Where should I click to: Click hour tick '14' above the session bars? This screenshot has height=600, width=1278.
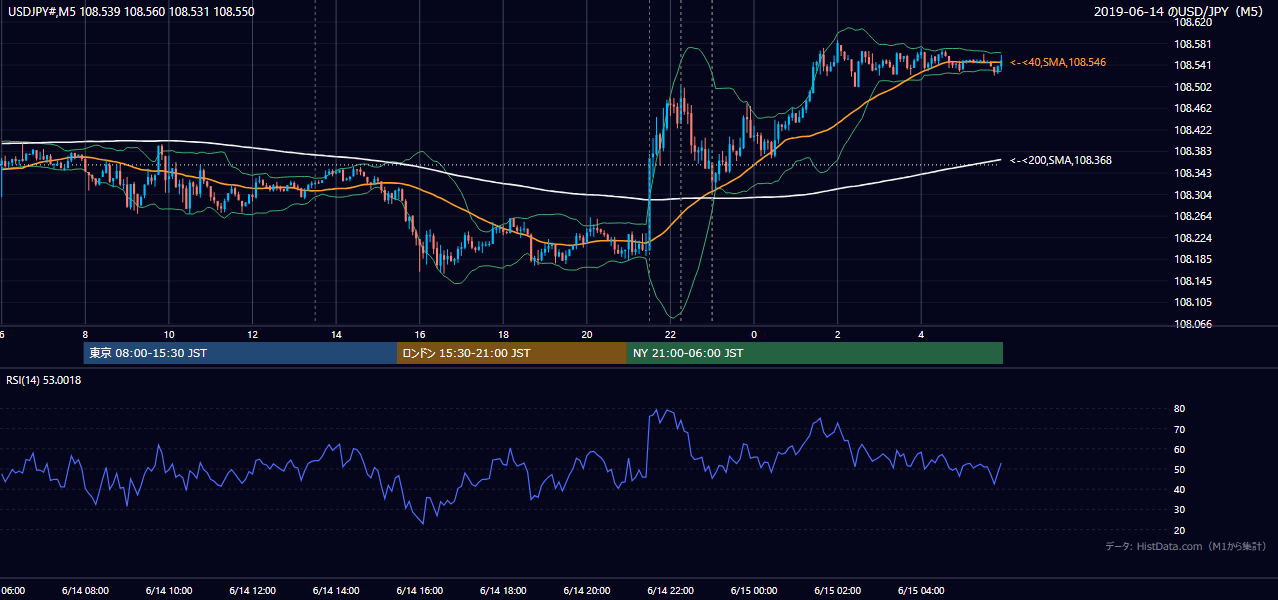pyautogui.click(x=336, y=335)
